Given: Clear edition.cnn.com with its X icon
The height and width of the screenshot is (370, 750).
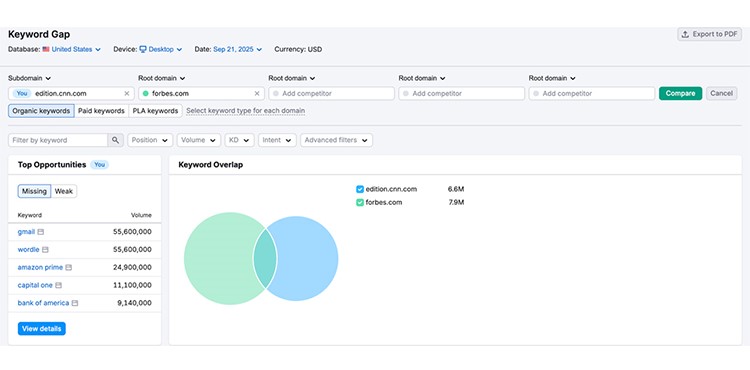Looking at the screenshot, I should (127, 94).
